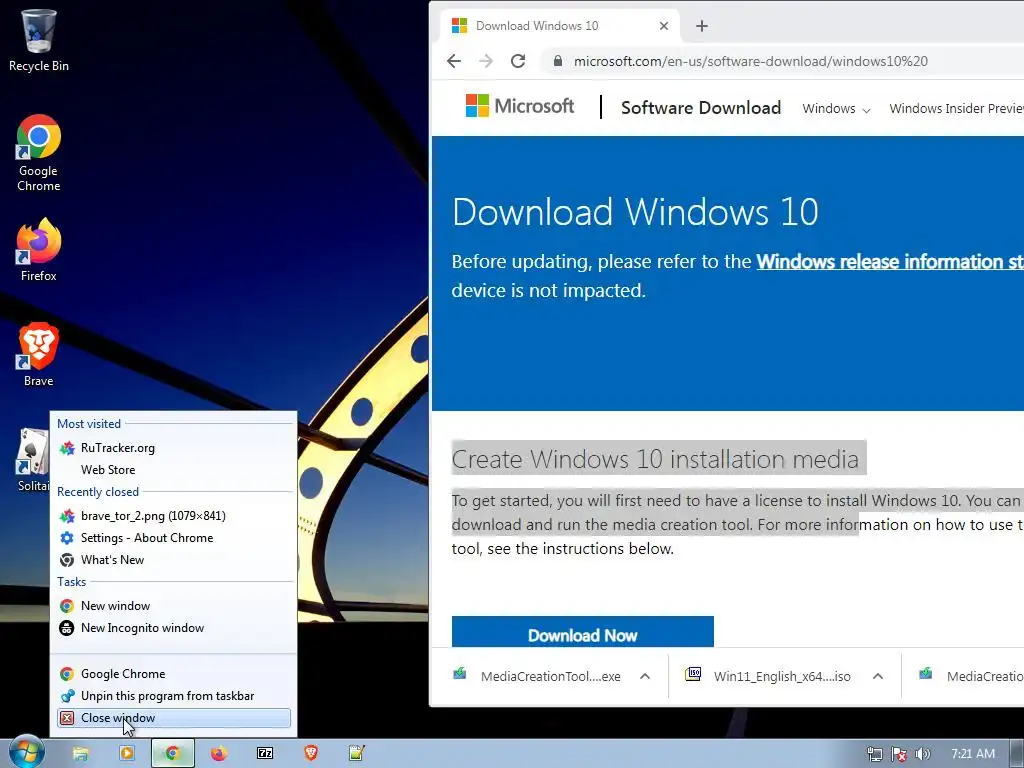Image resolution: width=1024 pixels, height=768 pixels.
Task: Select the Download Windows 10 tab
Action: tap(560, 26)
